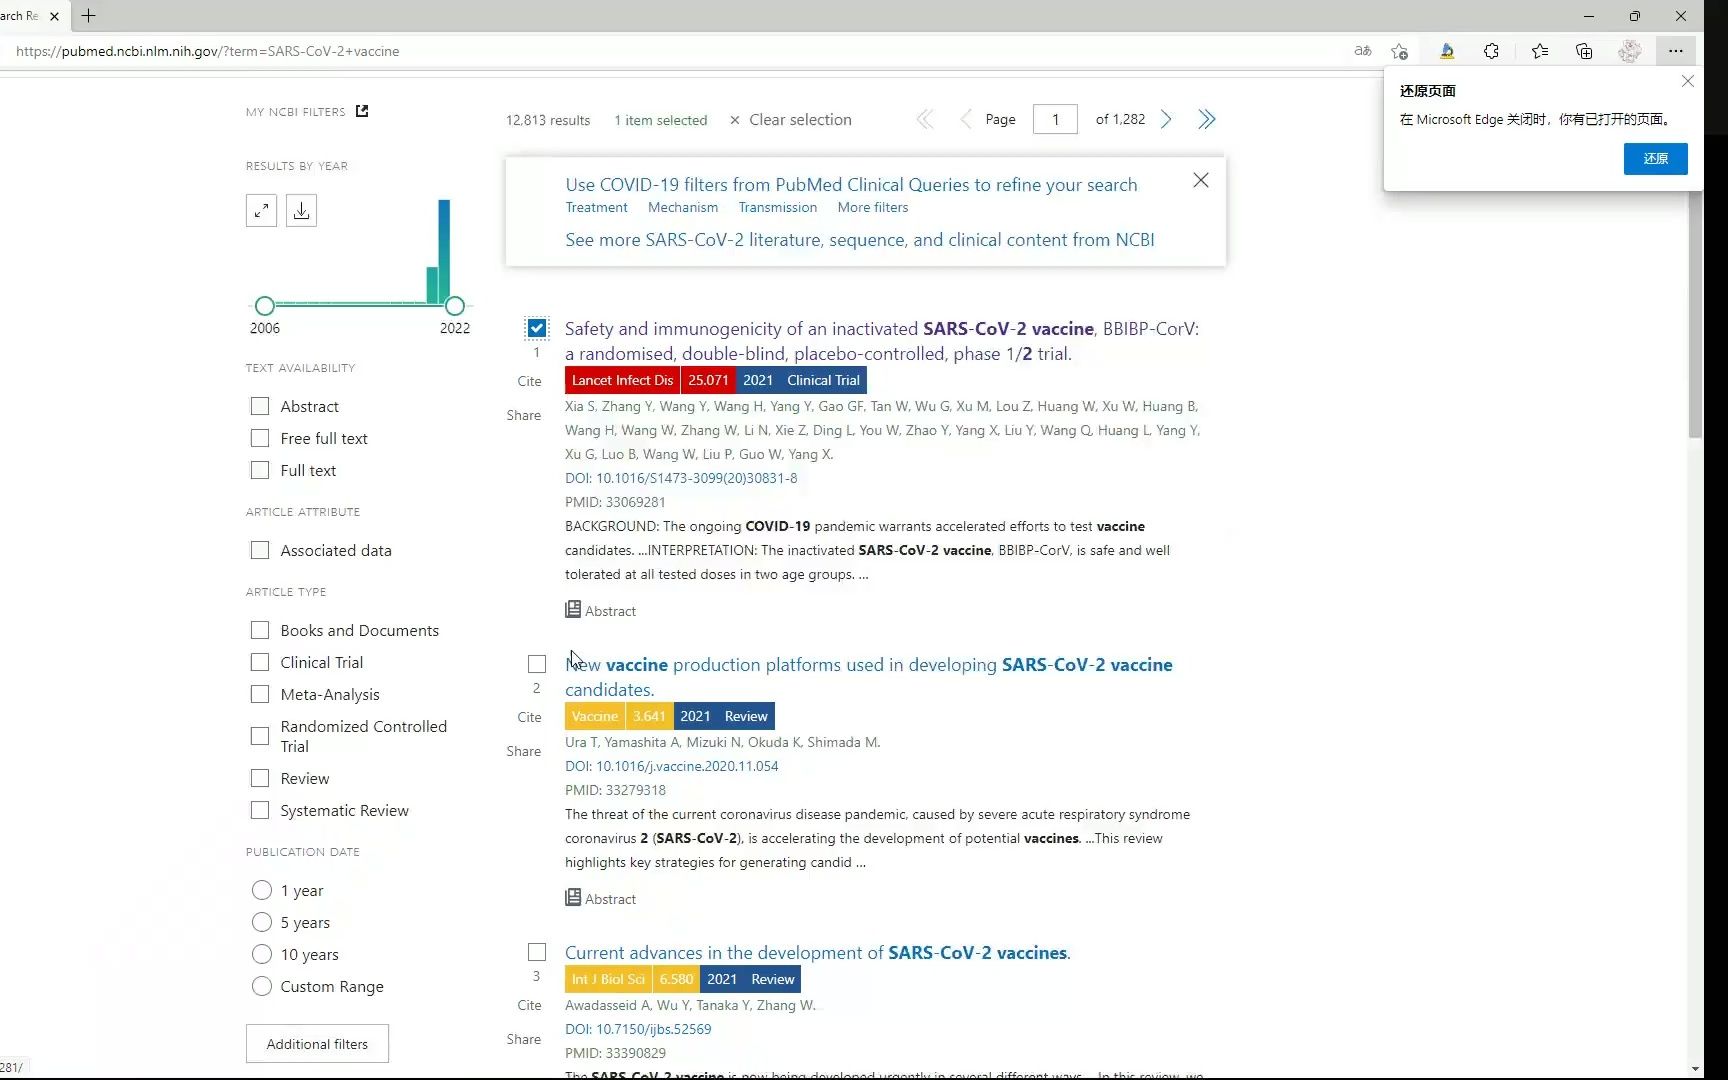Click the 2022 end year slider handle

coord(455,305)
